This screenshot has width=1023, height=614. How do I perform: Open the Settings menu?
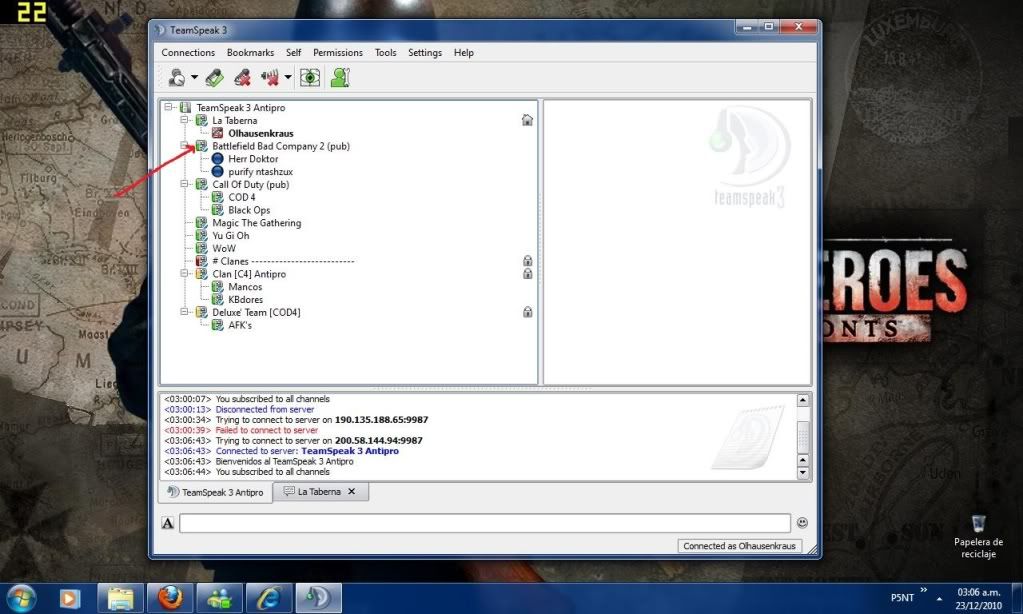tap(425, 52)
